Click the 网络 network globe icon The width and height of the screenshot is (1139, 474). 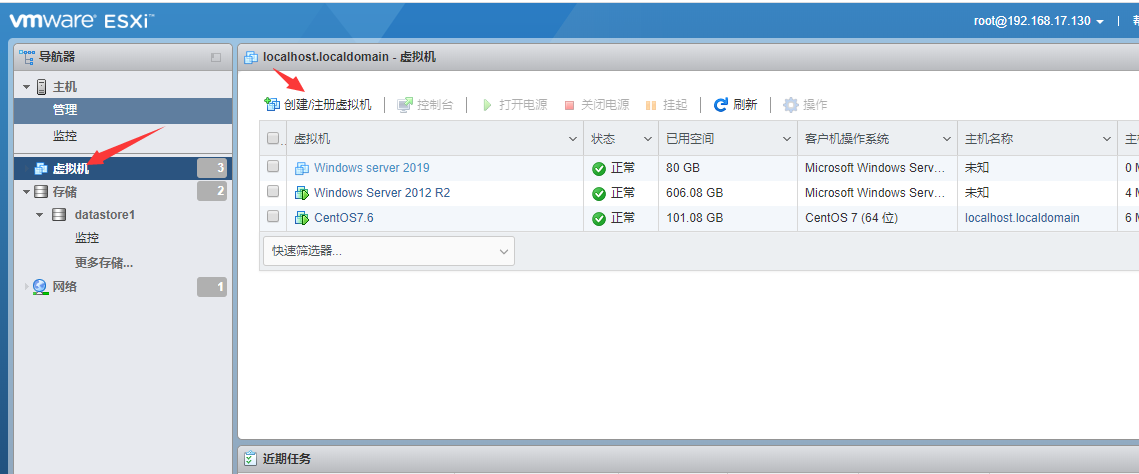point(40,287)
